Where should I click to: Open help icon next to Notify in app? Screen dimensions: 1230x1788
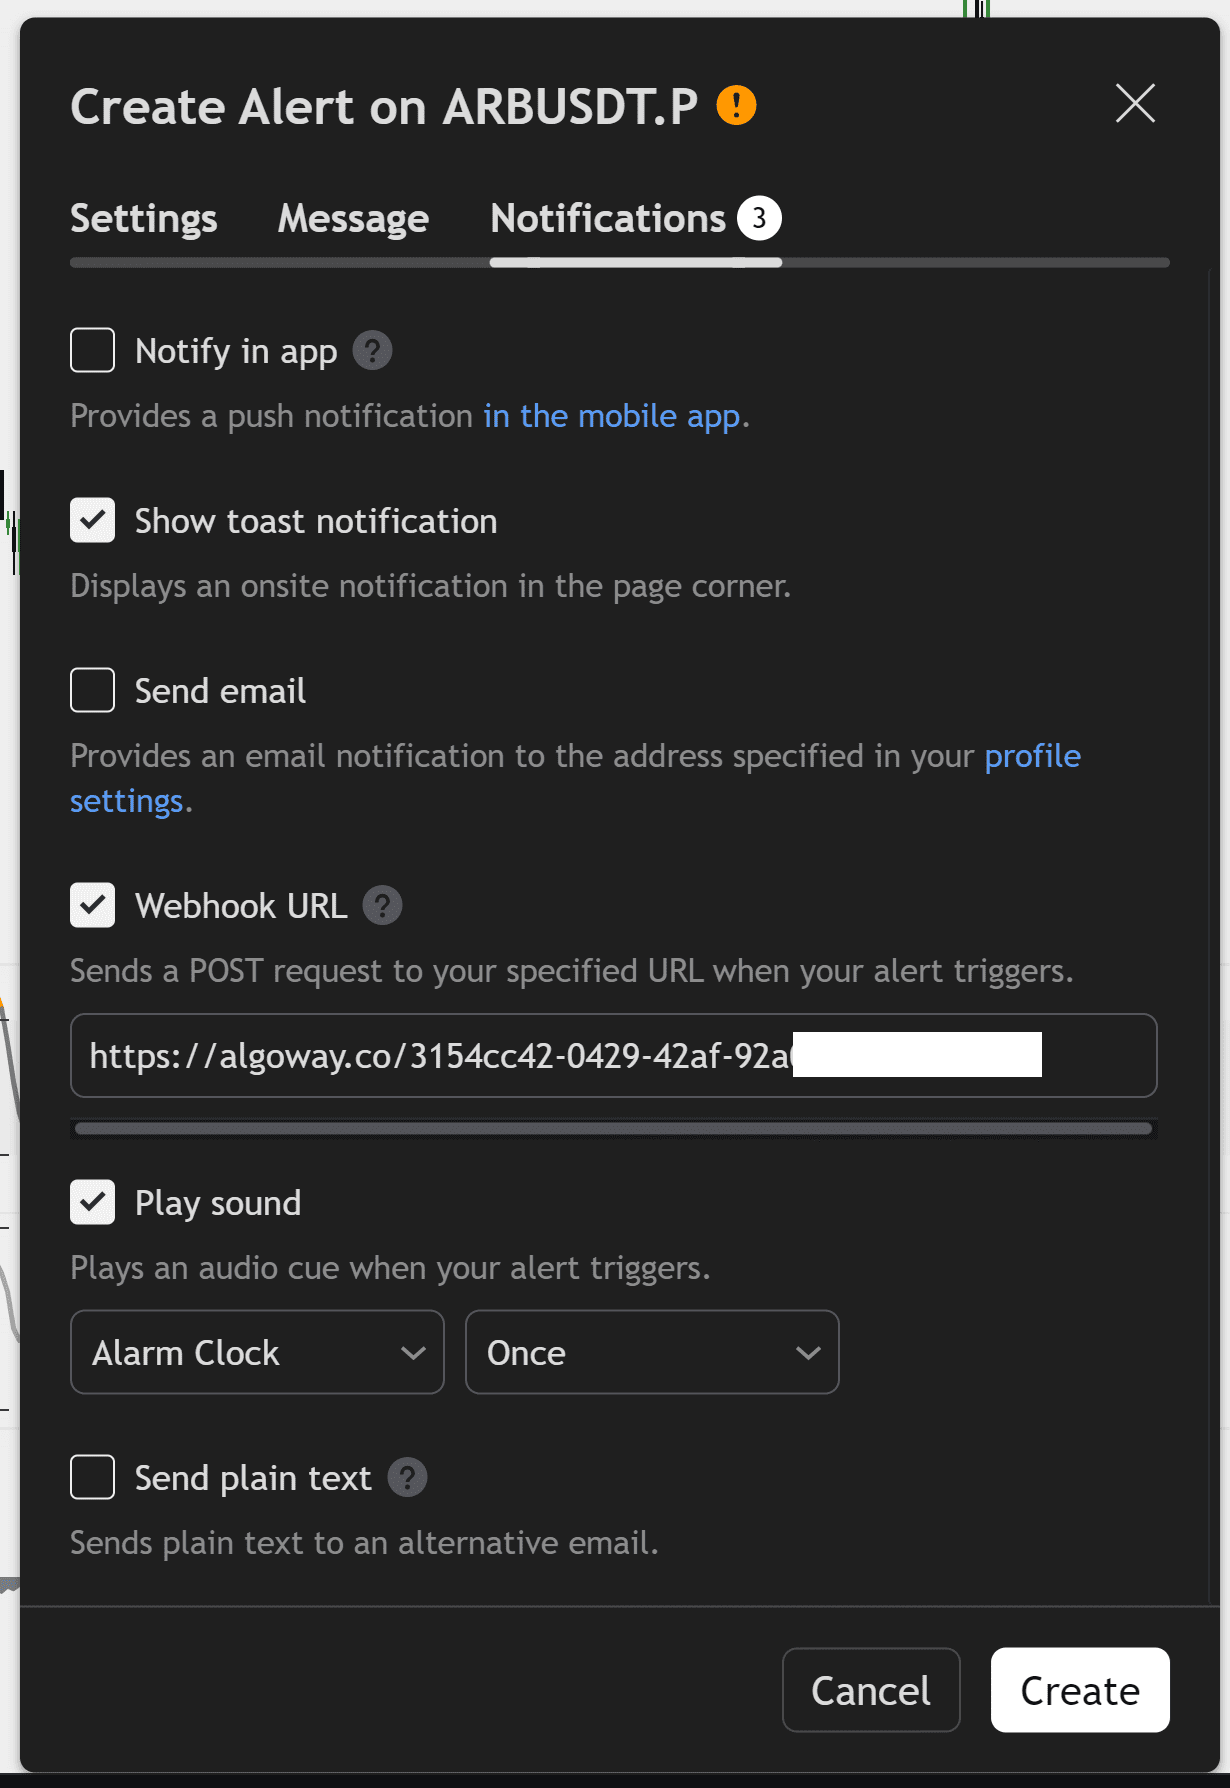tap(372, 351)
